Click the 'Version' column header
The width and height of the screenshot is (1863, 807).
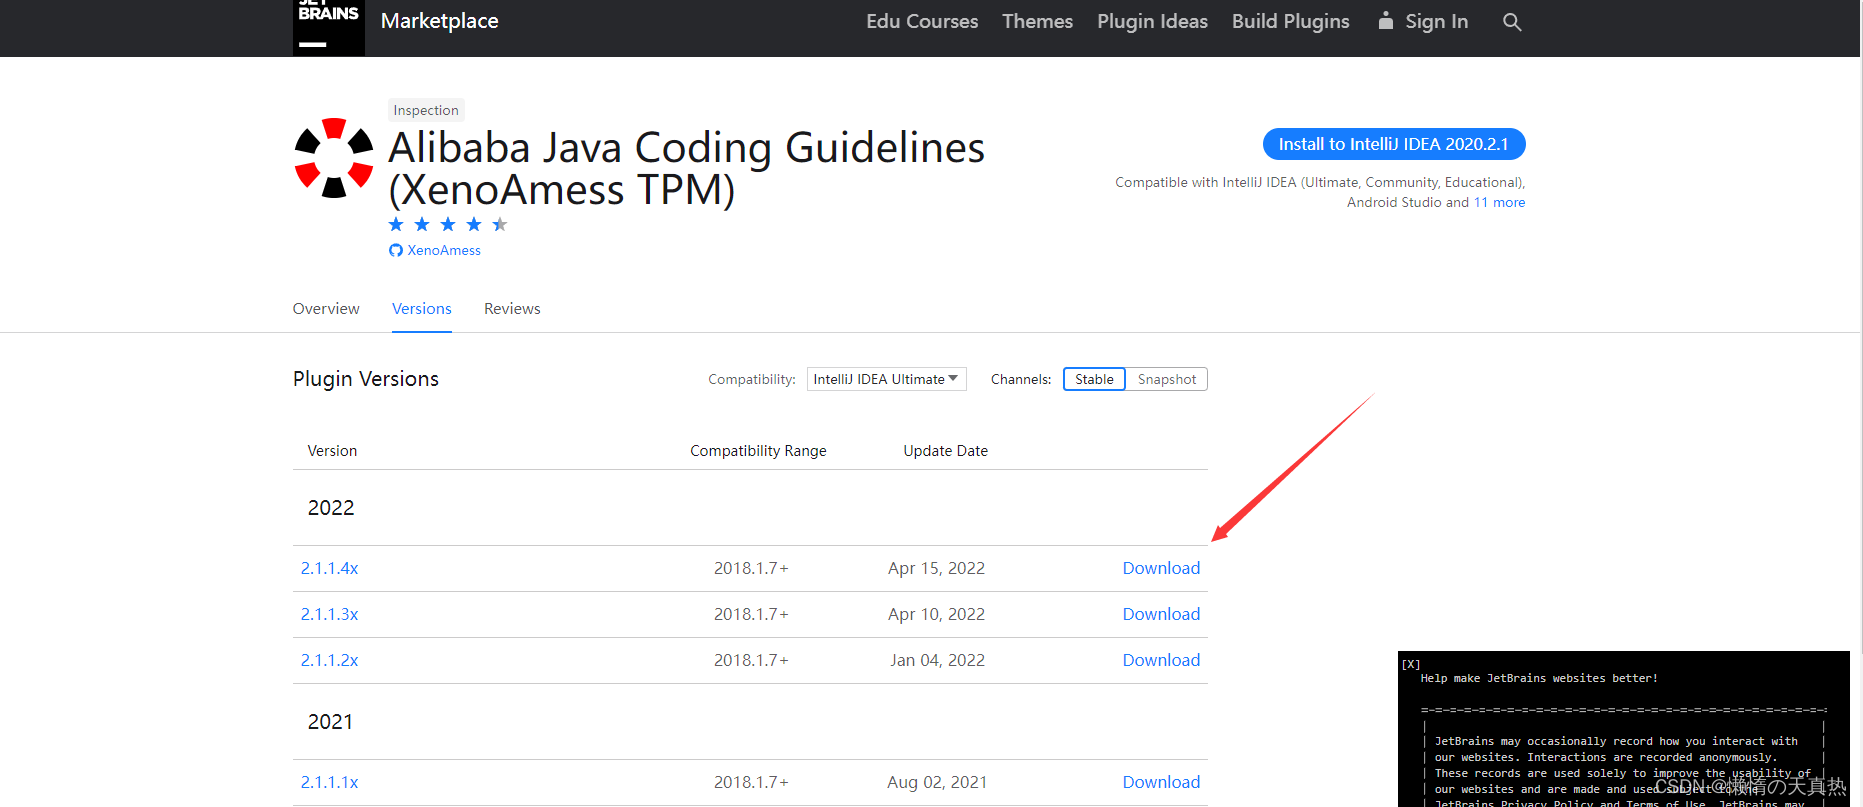332,451
